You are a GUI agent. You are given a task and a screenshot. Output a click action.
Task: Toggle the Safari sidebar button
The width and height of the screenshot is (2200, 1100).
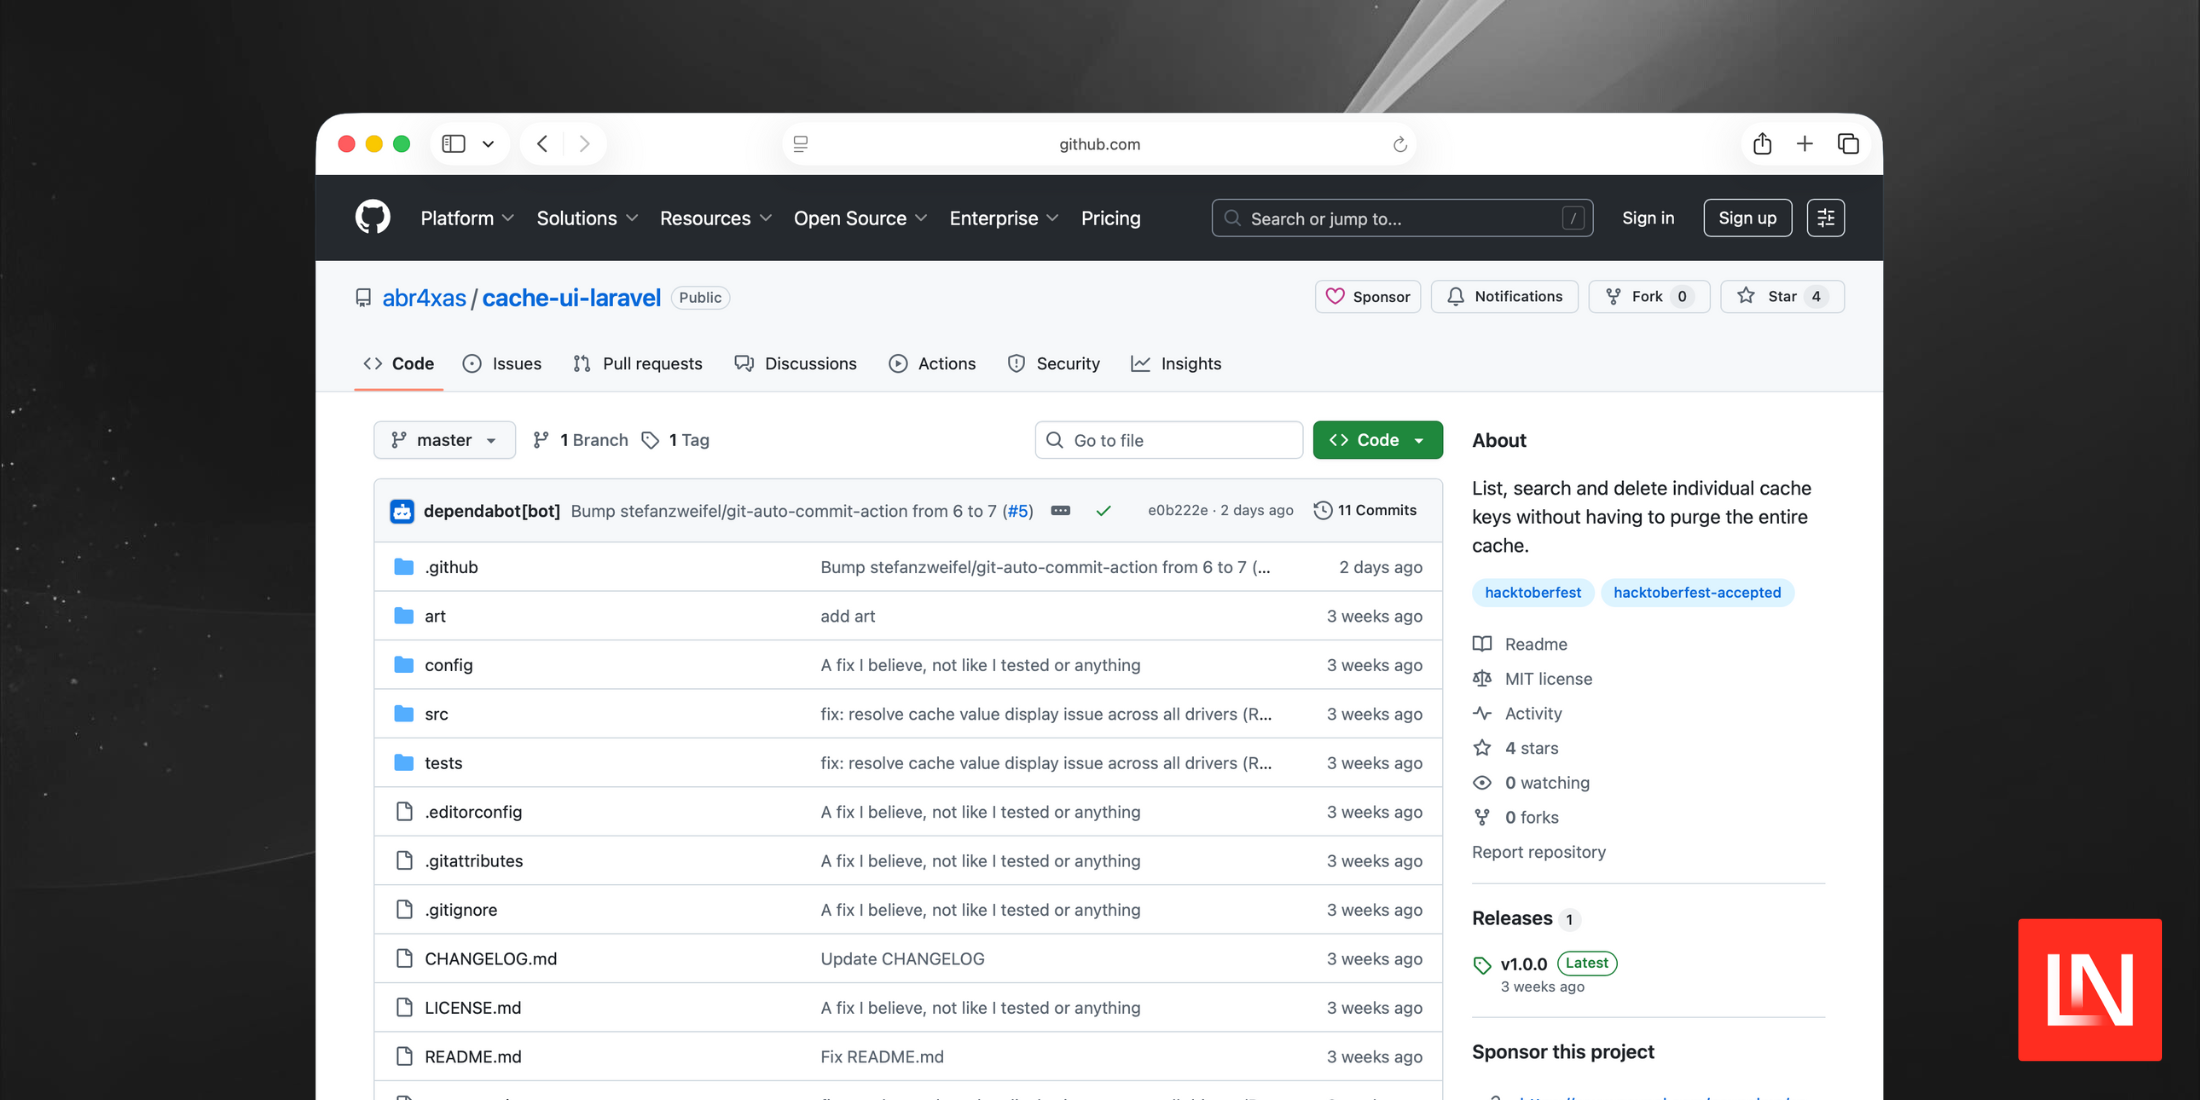454,144
